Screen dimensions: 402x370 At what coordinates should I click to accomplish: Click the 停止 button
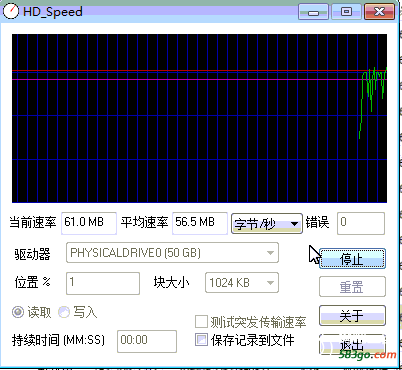click(x=352, y=259)
